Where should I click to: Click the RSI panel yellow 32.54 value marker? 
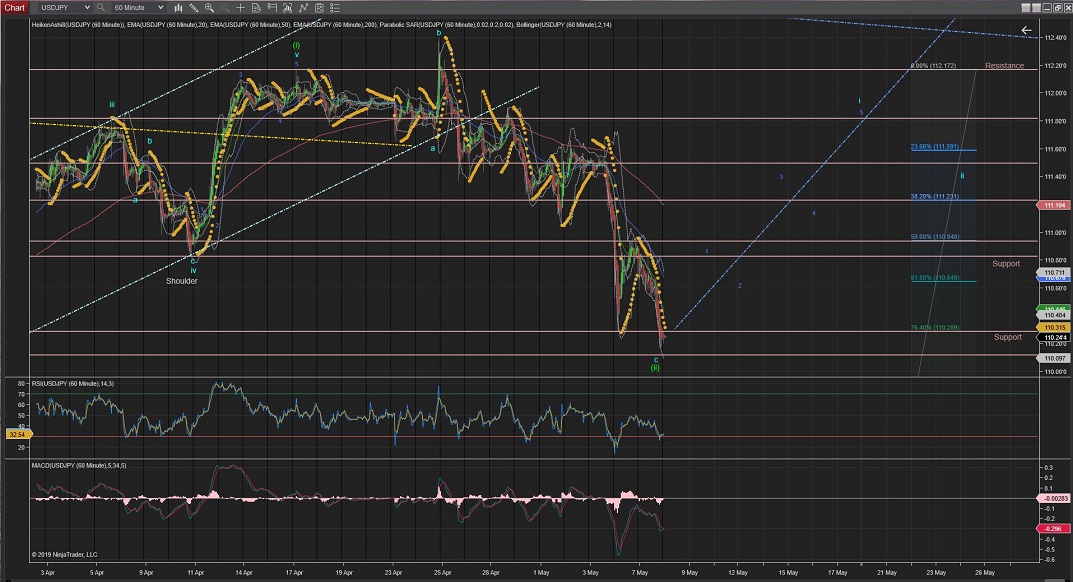click(x=14, y=436)
